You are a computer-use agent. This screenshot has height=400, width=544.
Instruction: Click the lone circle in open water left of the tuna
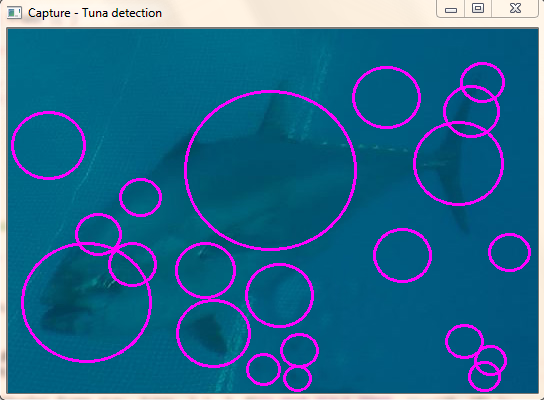point(49,145)
